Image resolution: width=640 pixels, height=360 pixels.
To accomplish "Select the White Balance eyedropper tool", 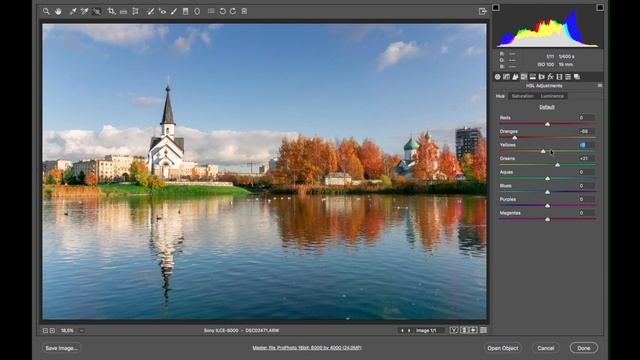I will click(73, 11).
